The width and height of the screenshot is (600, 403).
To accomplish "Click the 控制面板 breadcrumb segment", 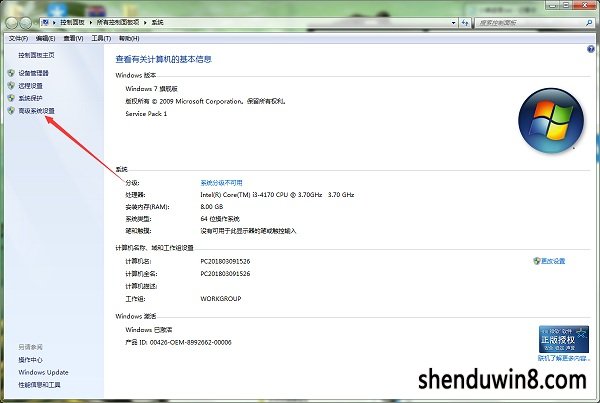I will point(72,23).
